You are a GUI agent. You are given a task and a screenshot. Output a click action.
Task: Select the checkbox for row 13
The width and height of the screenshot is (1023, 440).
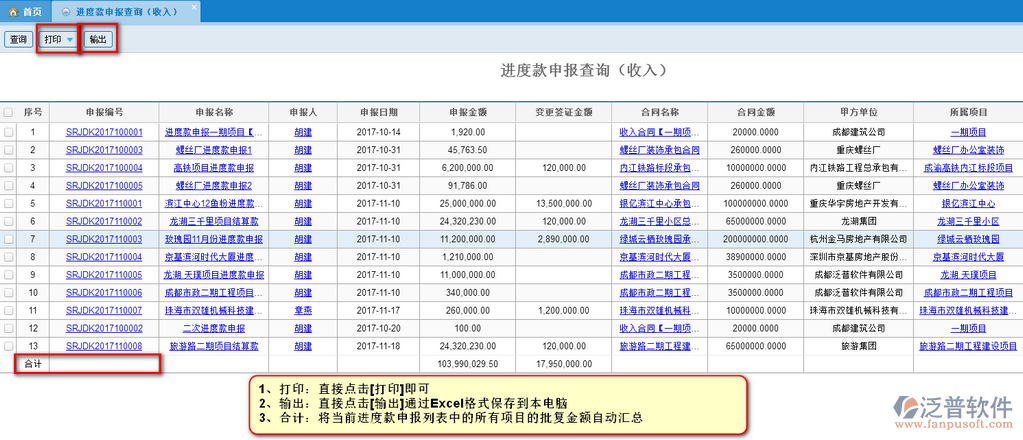(x=9, y=346)
